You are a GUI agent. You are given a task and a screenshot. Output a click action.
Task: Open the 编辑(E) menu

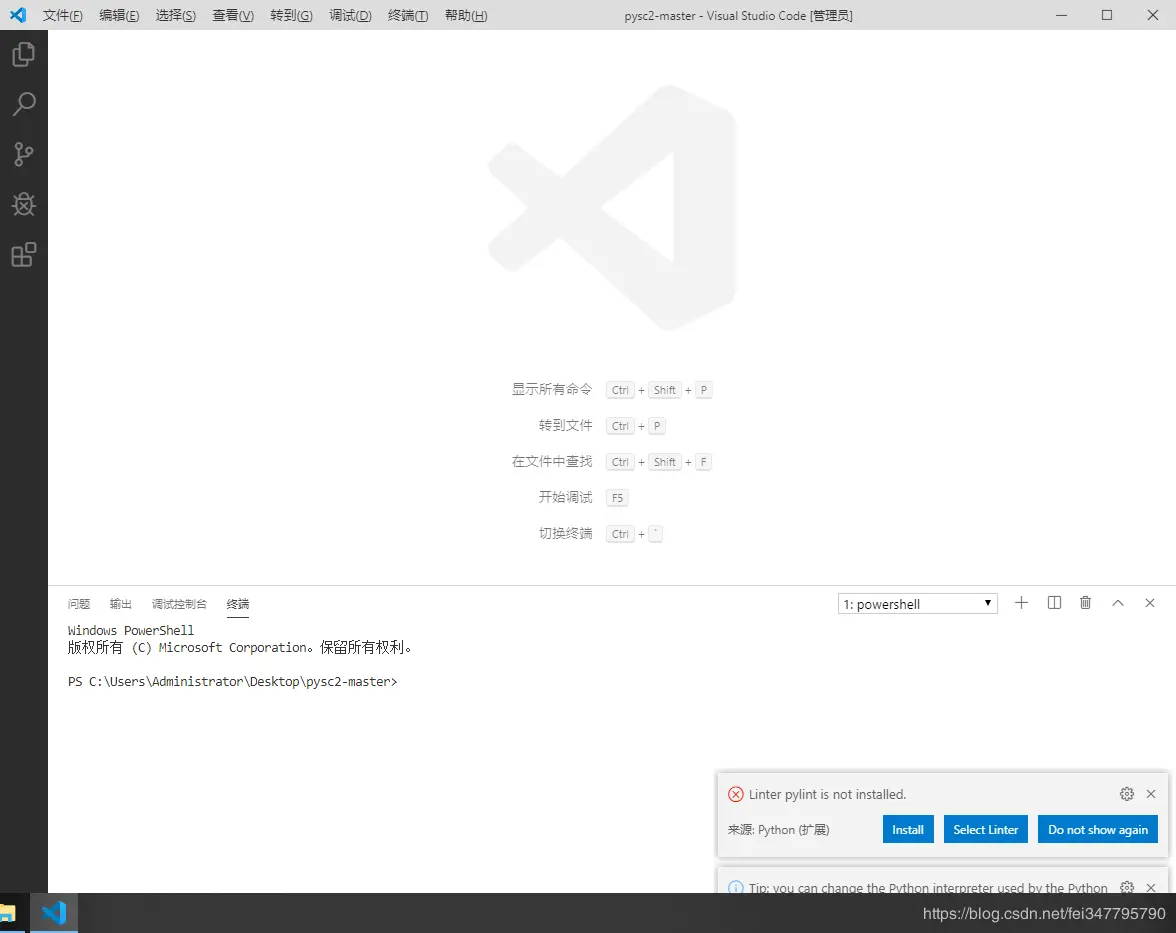pos(119,16)
